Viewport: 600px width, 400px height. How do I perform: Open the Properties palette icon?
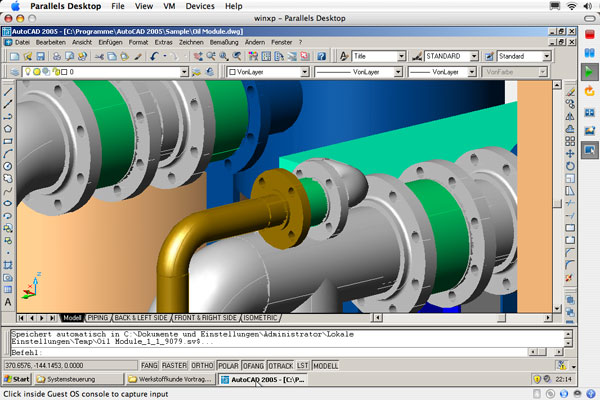(x=253, y=56)
